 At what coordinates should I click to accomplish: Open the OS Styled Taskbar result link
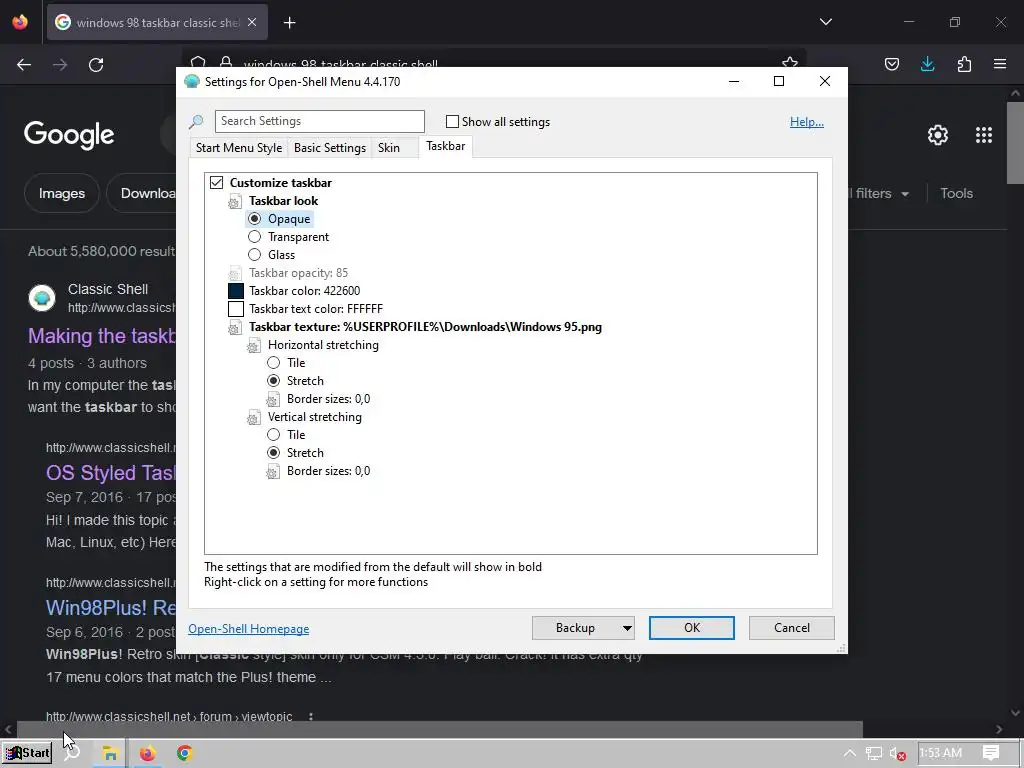pyautogui.click(x=110, y=473)
